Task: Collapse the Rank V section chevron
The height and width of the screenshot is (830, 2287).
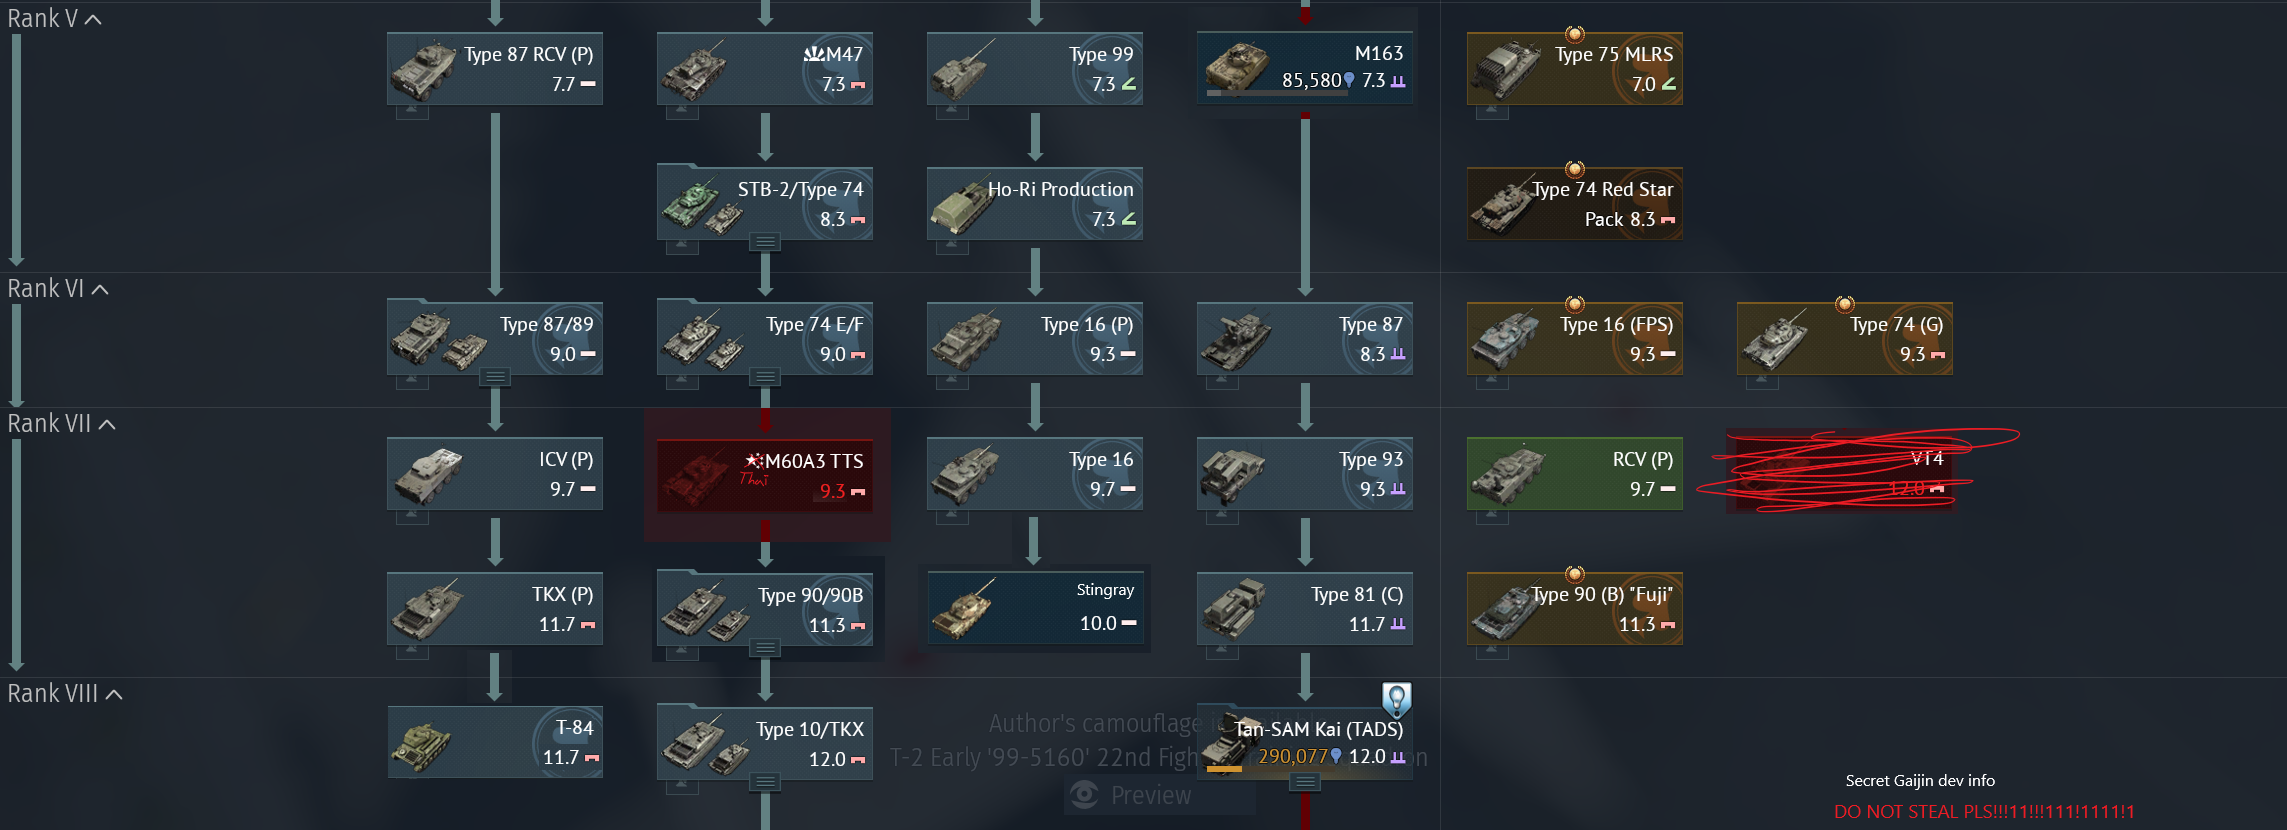Action: coord(93,19)
